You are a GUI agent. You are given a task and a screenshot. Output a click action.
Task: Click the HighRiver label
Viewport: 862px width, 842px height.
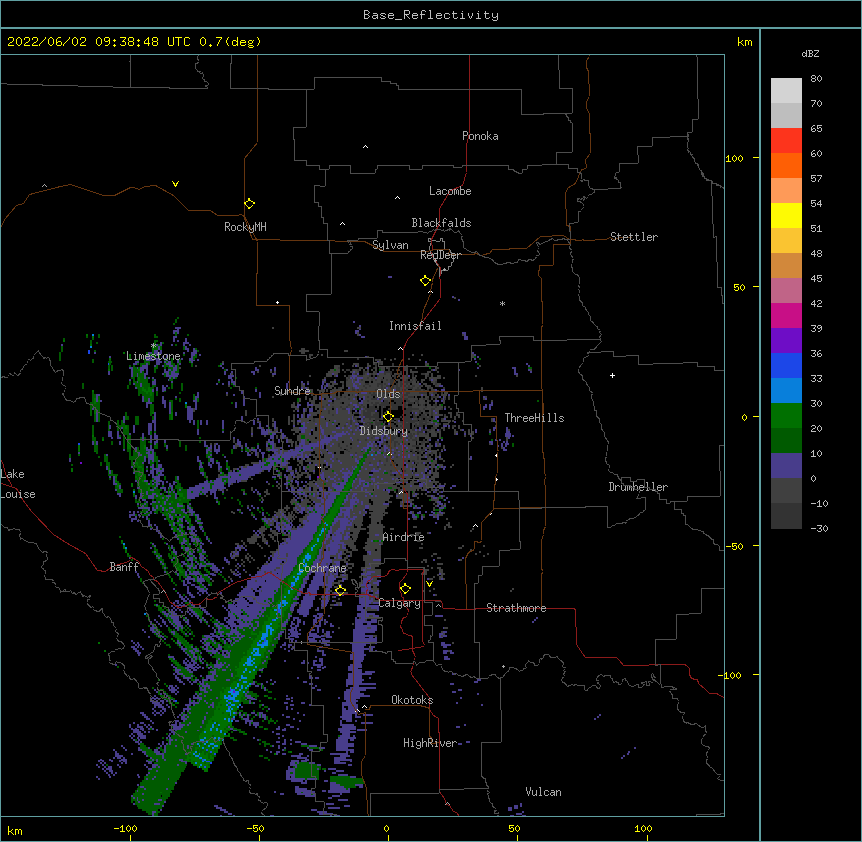pyautogui.click(x=430, y=743)
